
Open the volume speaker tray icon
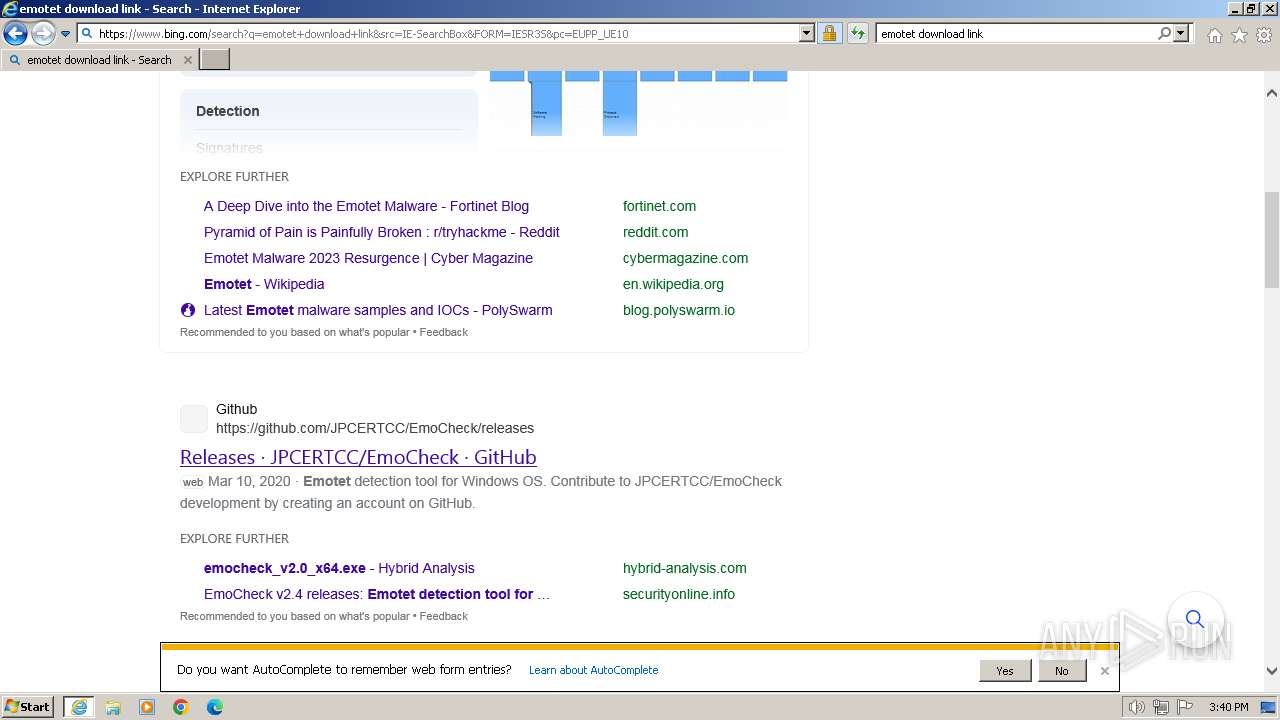pos(1137,707)
